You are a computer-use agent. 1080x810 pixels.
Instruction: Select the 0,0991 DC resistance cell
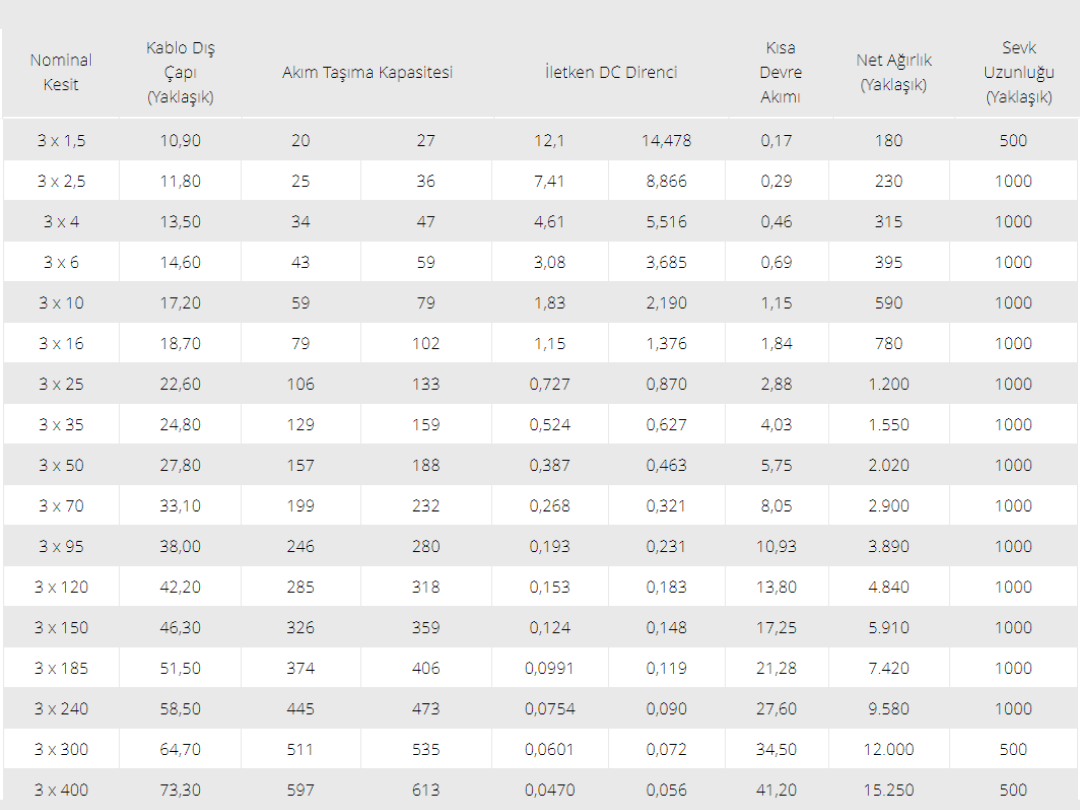[x=549, y=668]
